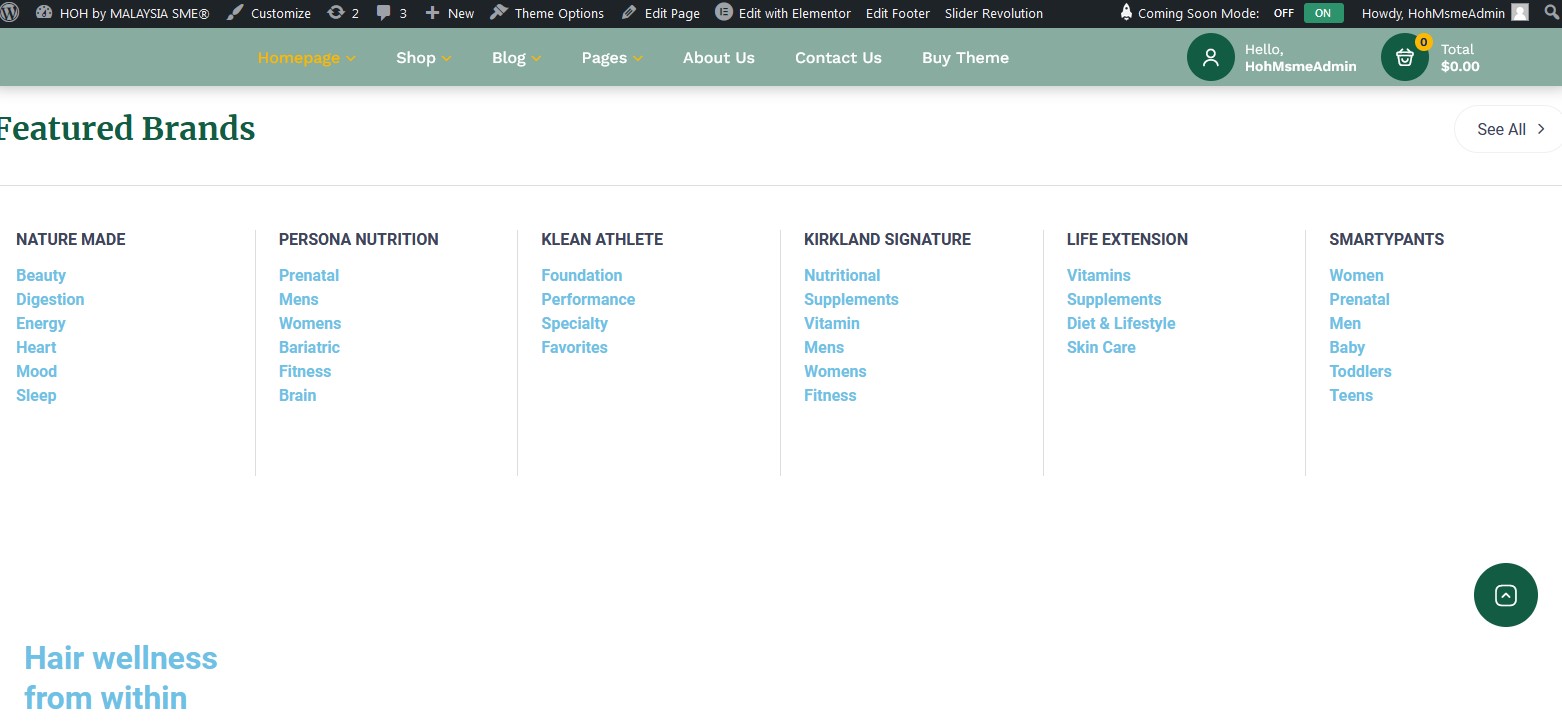Click the scroll-to-top round button
The width and height of the screenshot is (1562, 726).
pyautogui.click(x=1505, y=595)
